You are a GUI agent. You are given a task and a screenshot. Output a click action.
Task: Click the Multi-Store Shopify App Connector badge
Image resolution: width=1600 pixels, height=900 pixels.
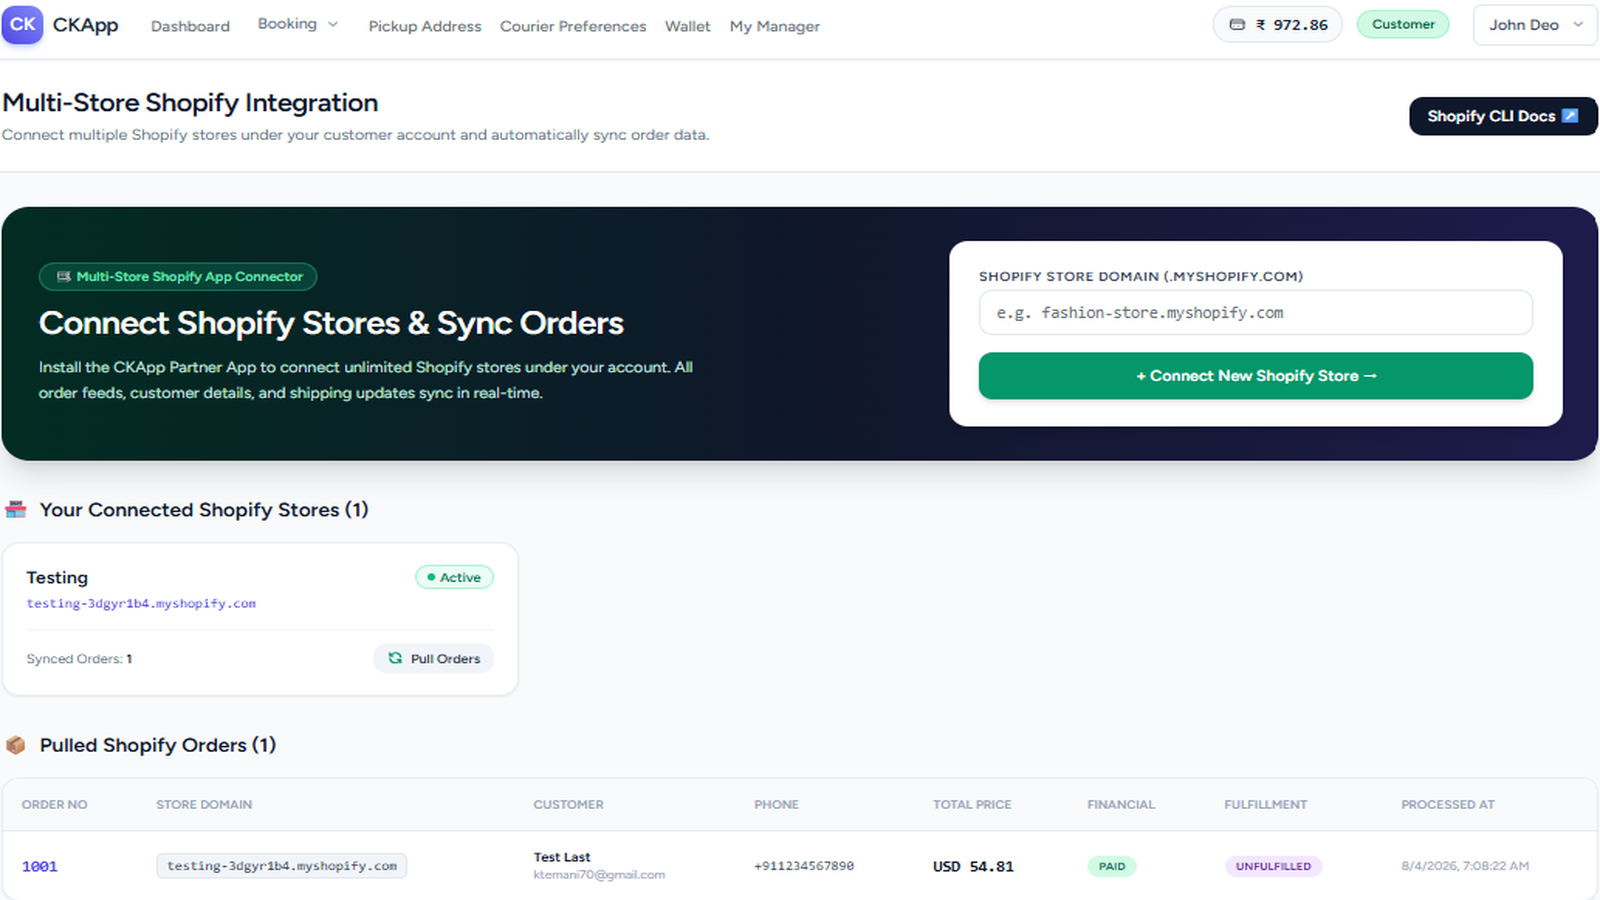[x=178, y=277]
